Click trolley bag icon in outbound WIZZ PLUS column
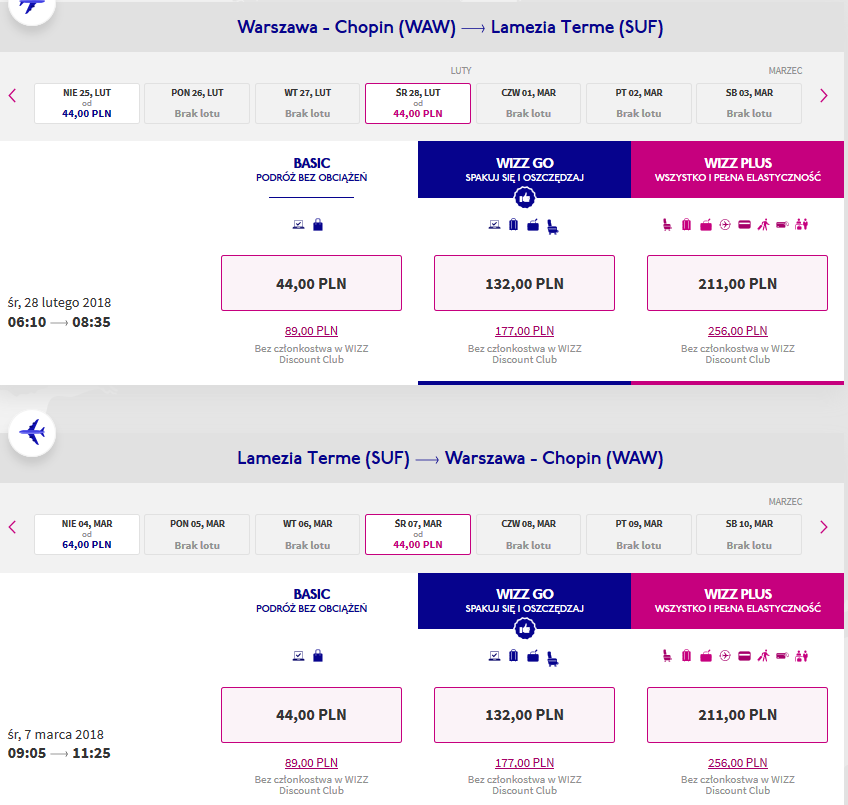Image resolution: width=848 pixels, height=805 pixels. (x=706, y=225)
